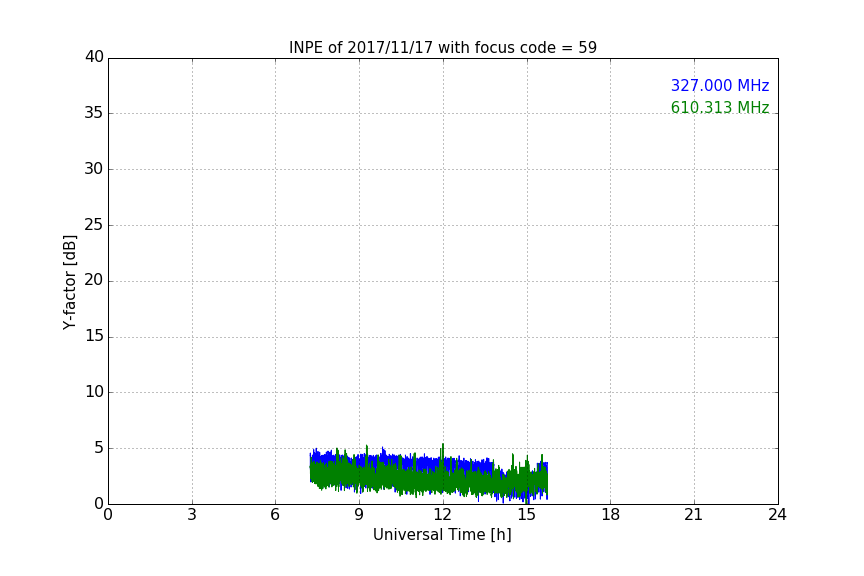Click the y-axis tick label '40'
This screenshot has width=864, height=576.
click(x=94, y=57)
